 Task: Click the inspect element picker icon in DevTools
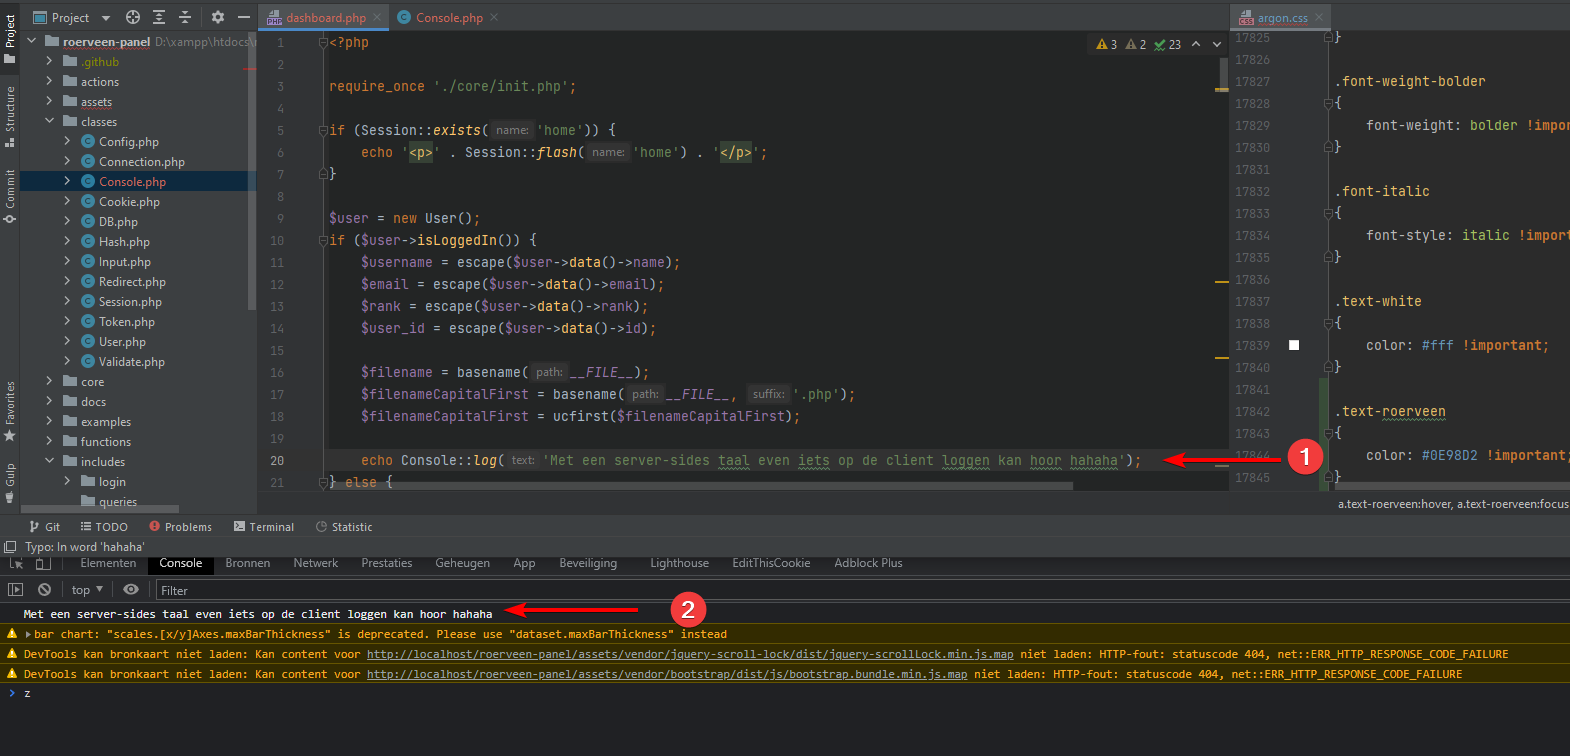pos(16,563)
